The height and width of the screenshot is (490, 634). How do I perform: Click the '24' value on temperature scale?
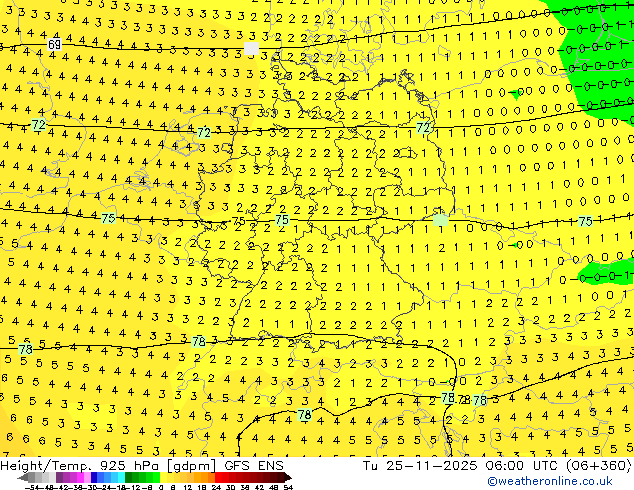pyautogui.click(x=216, y=487)
